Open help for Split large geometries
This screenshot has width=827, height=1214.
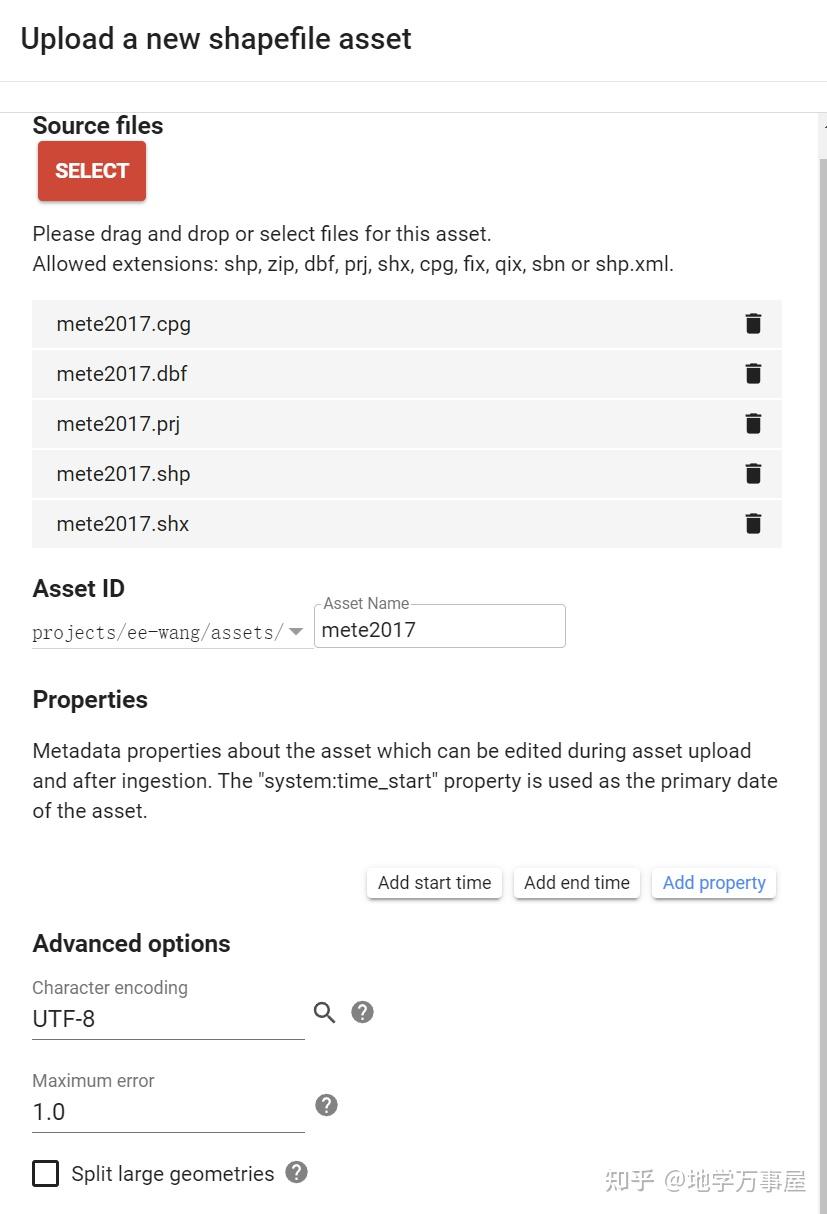coord(296,1172)
